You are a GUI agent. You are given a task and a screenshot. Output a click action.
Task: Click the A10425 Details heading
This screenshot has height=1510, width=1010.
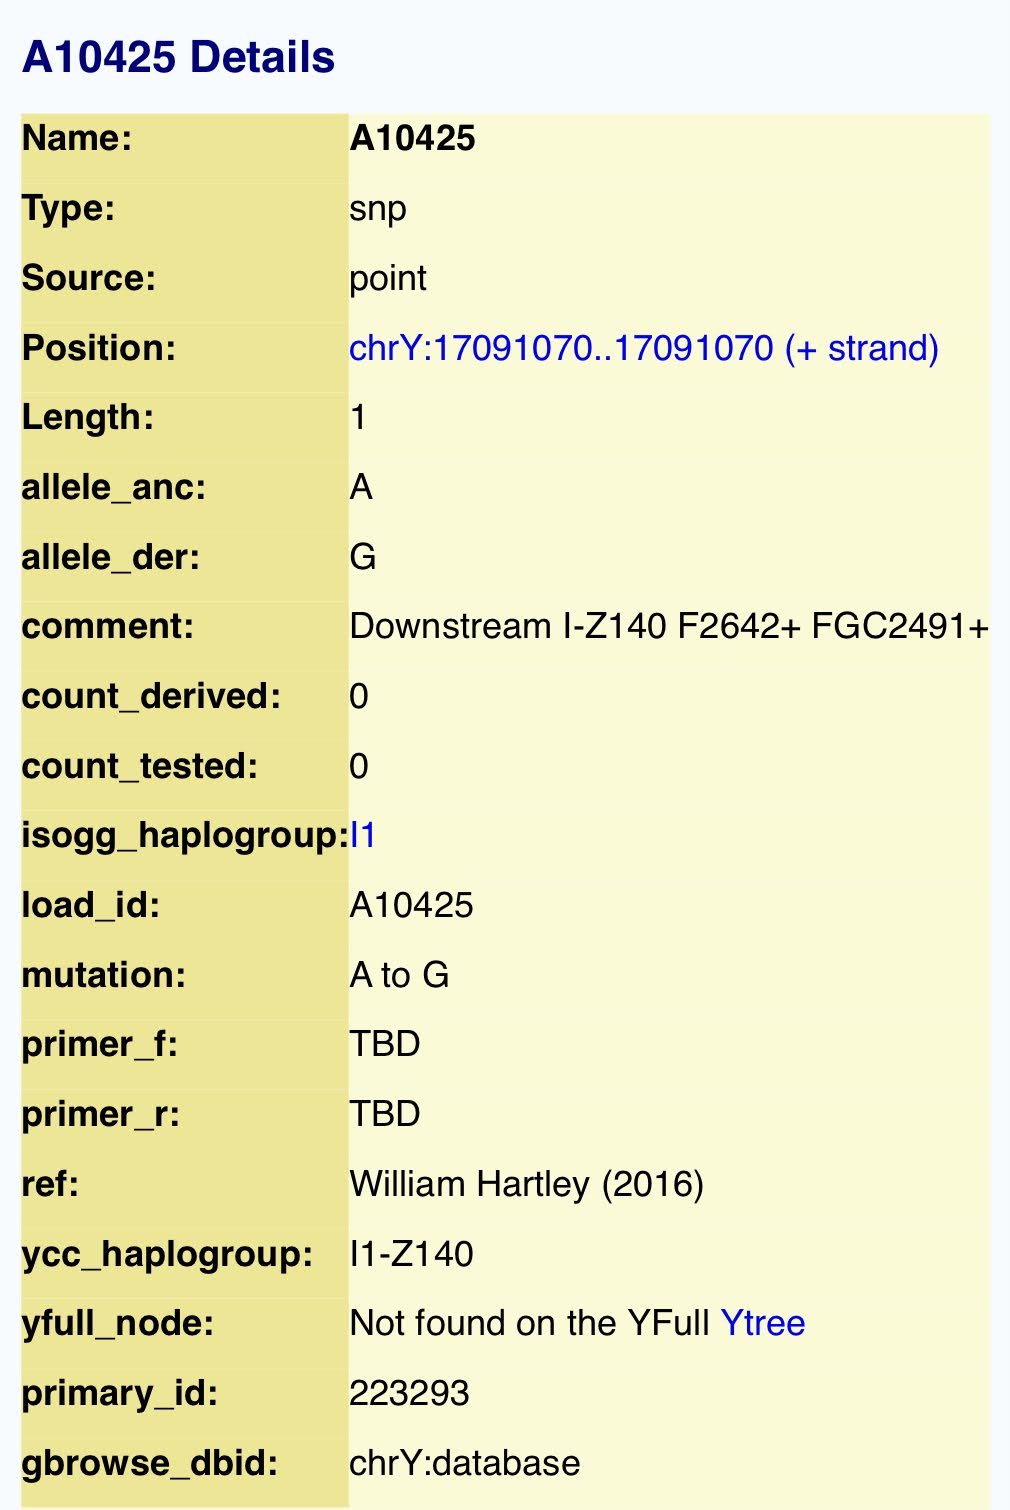coord(178,57)
